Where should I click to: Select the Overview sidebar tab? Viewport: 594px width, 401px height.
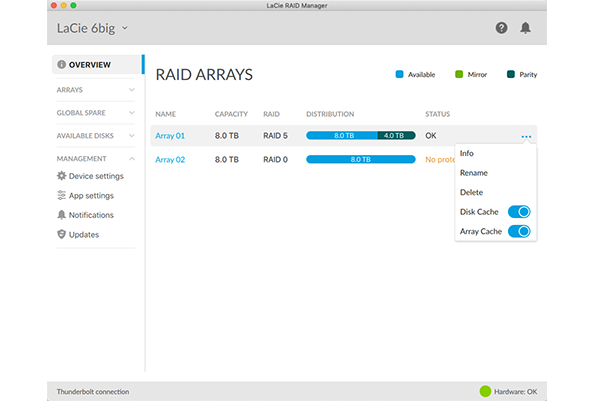[97, 64]
